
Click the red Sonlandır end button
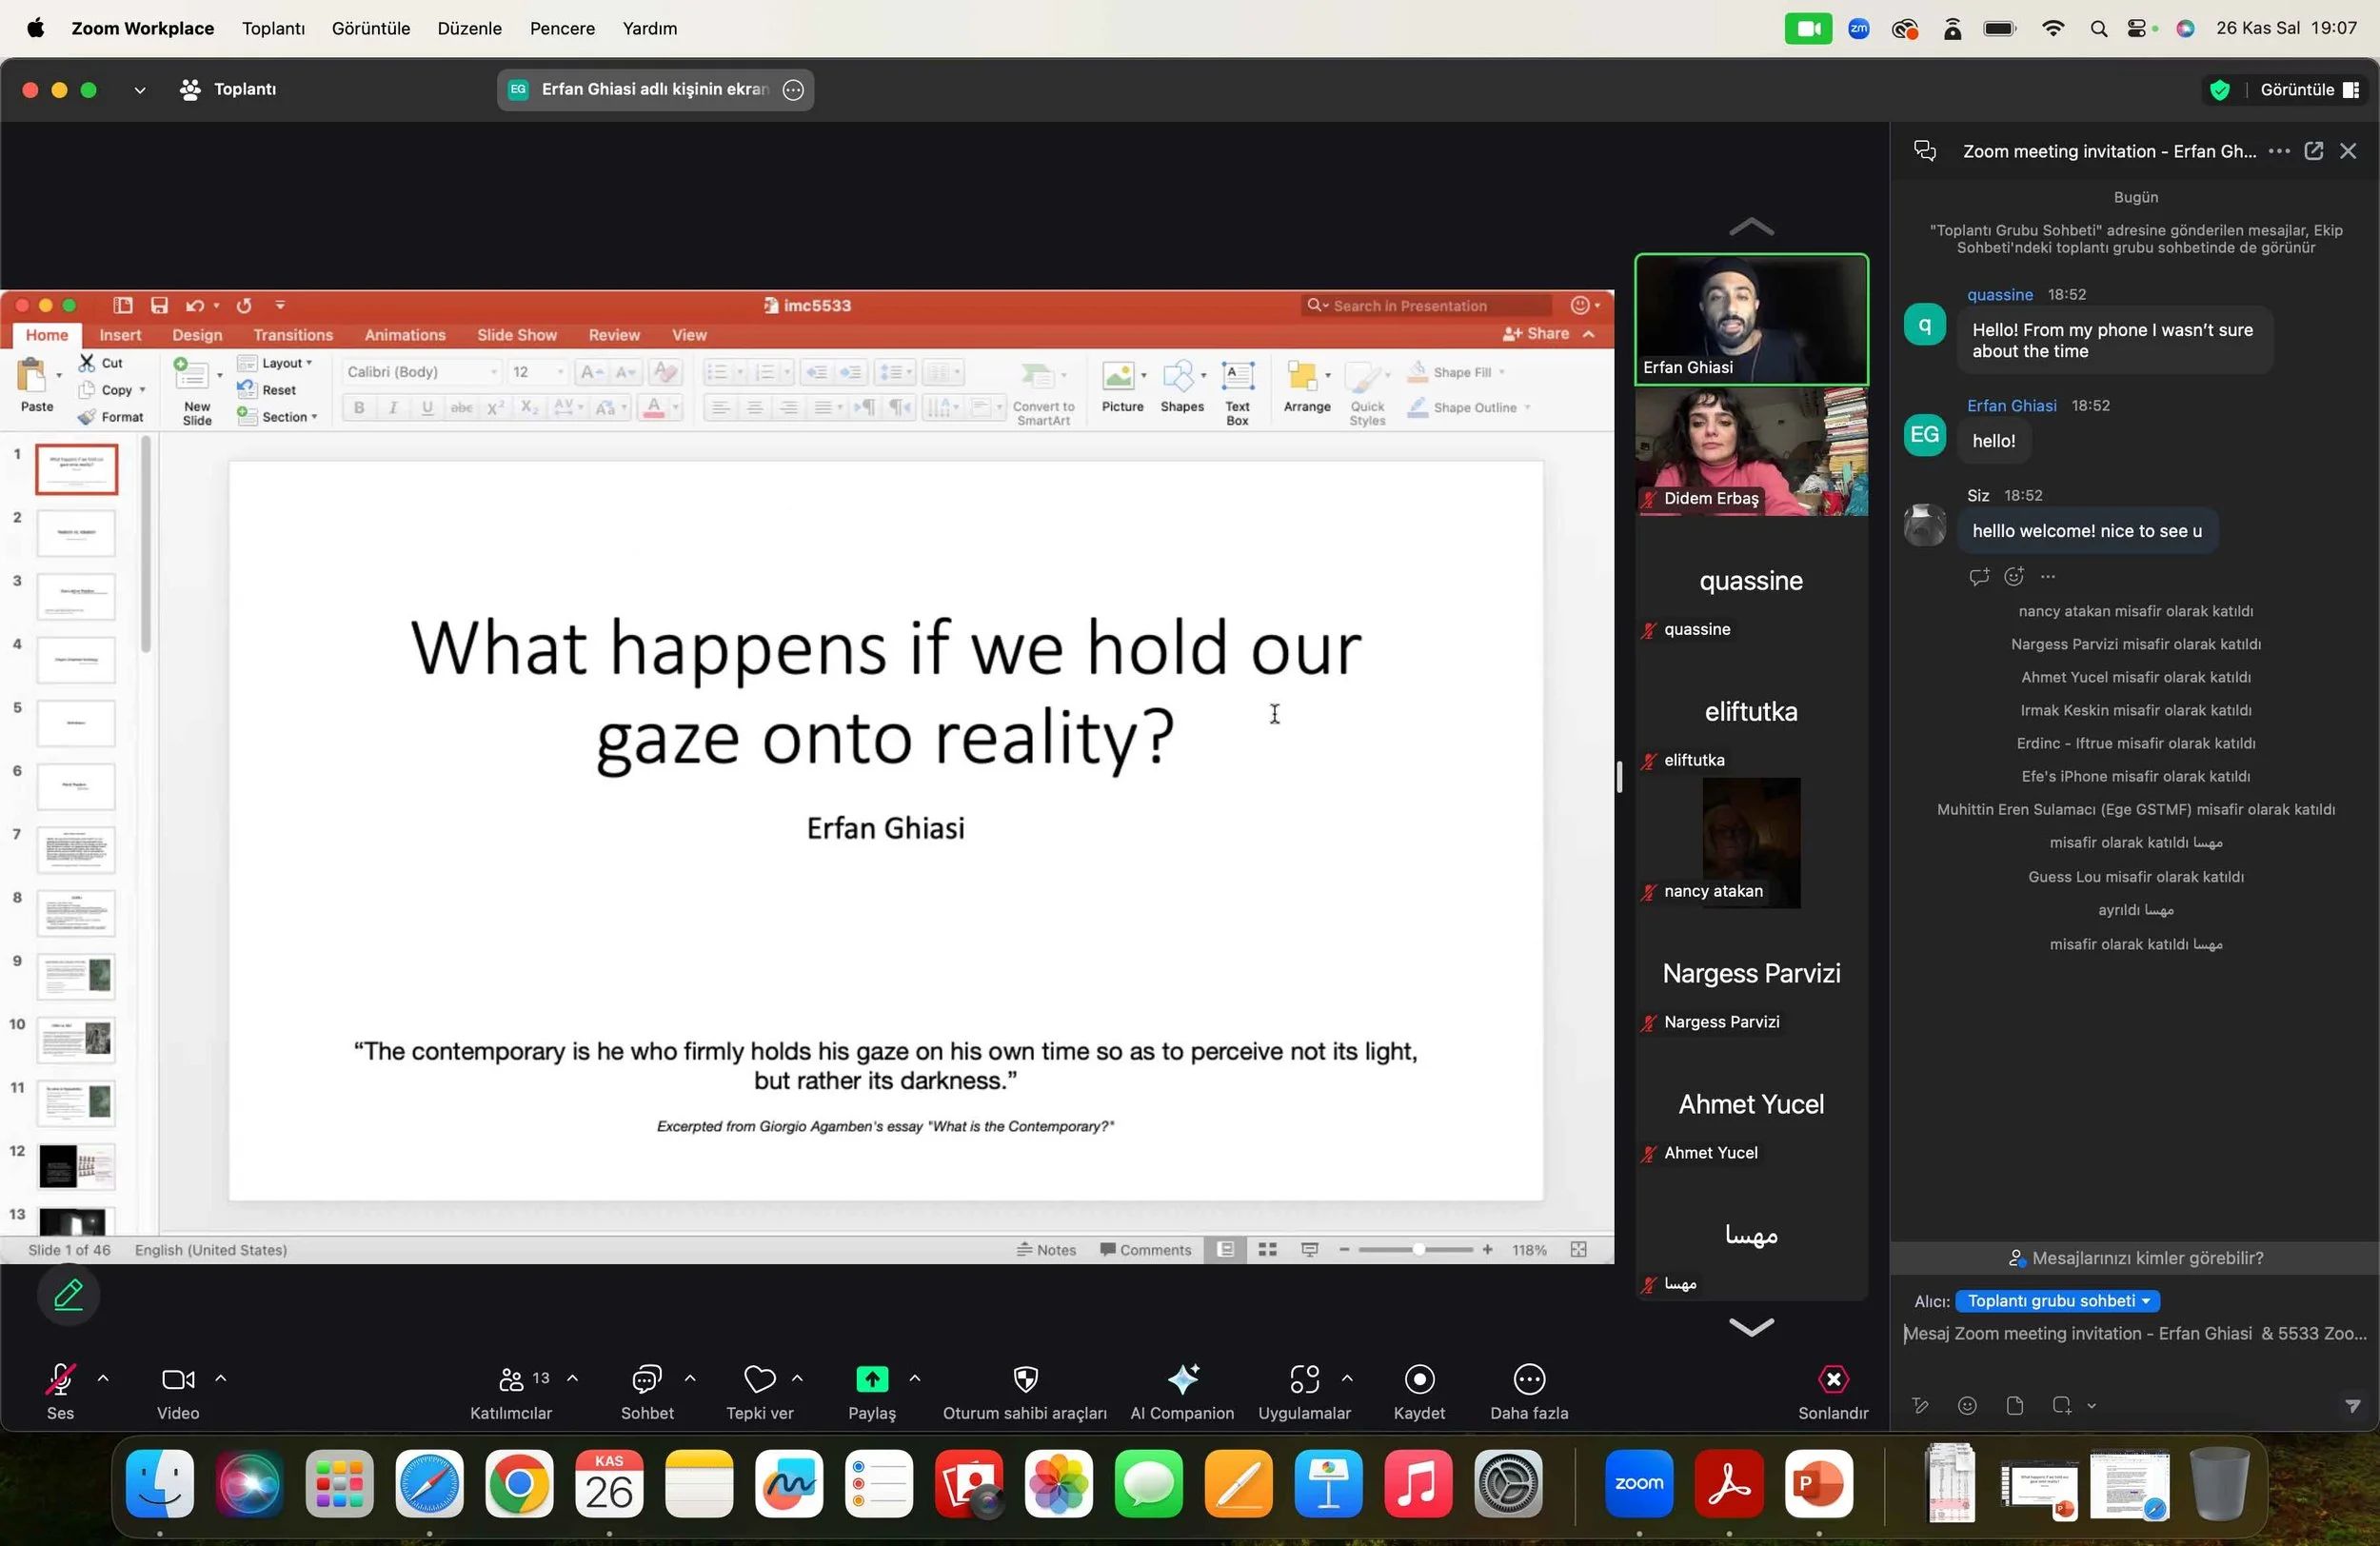1832,1379
